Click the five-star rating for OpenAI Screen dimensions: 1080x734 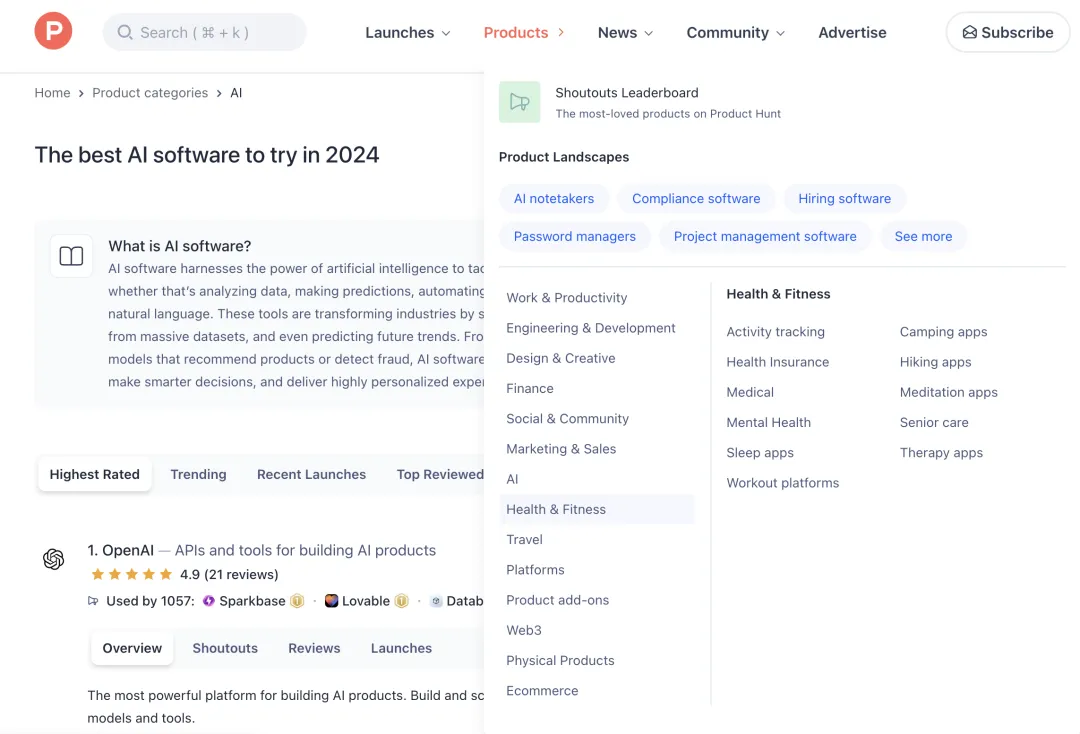pos(132,574)
